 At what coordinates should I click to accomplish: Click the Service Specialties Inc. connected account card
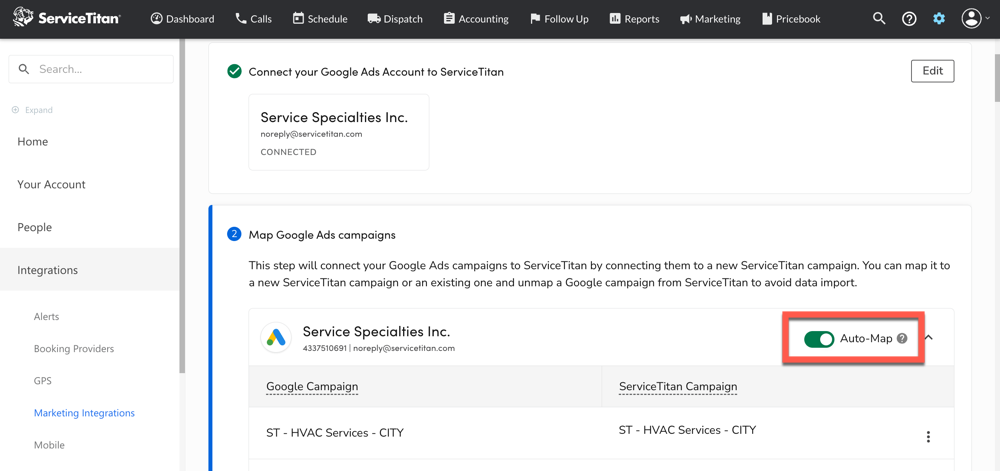click(x=339, y=132)
